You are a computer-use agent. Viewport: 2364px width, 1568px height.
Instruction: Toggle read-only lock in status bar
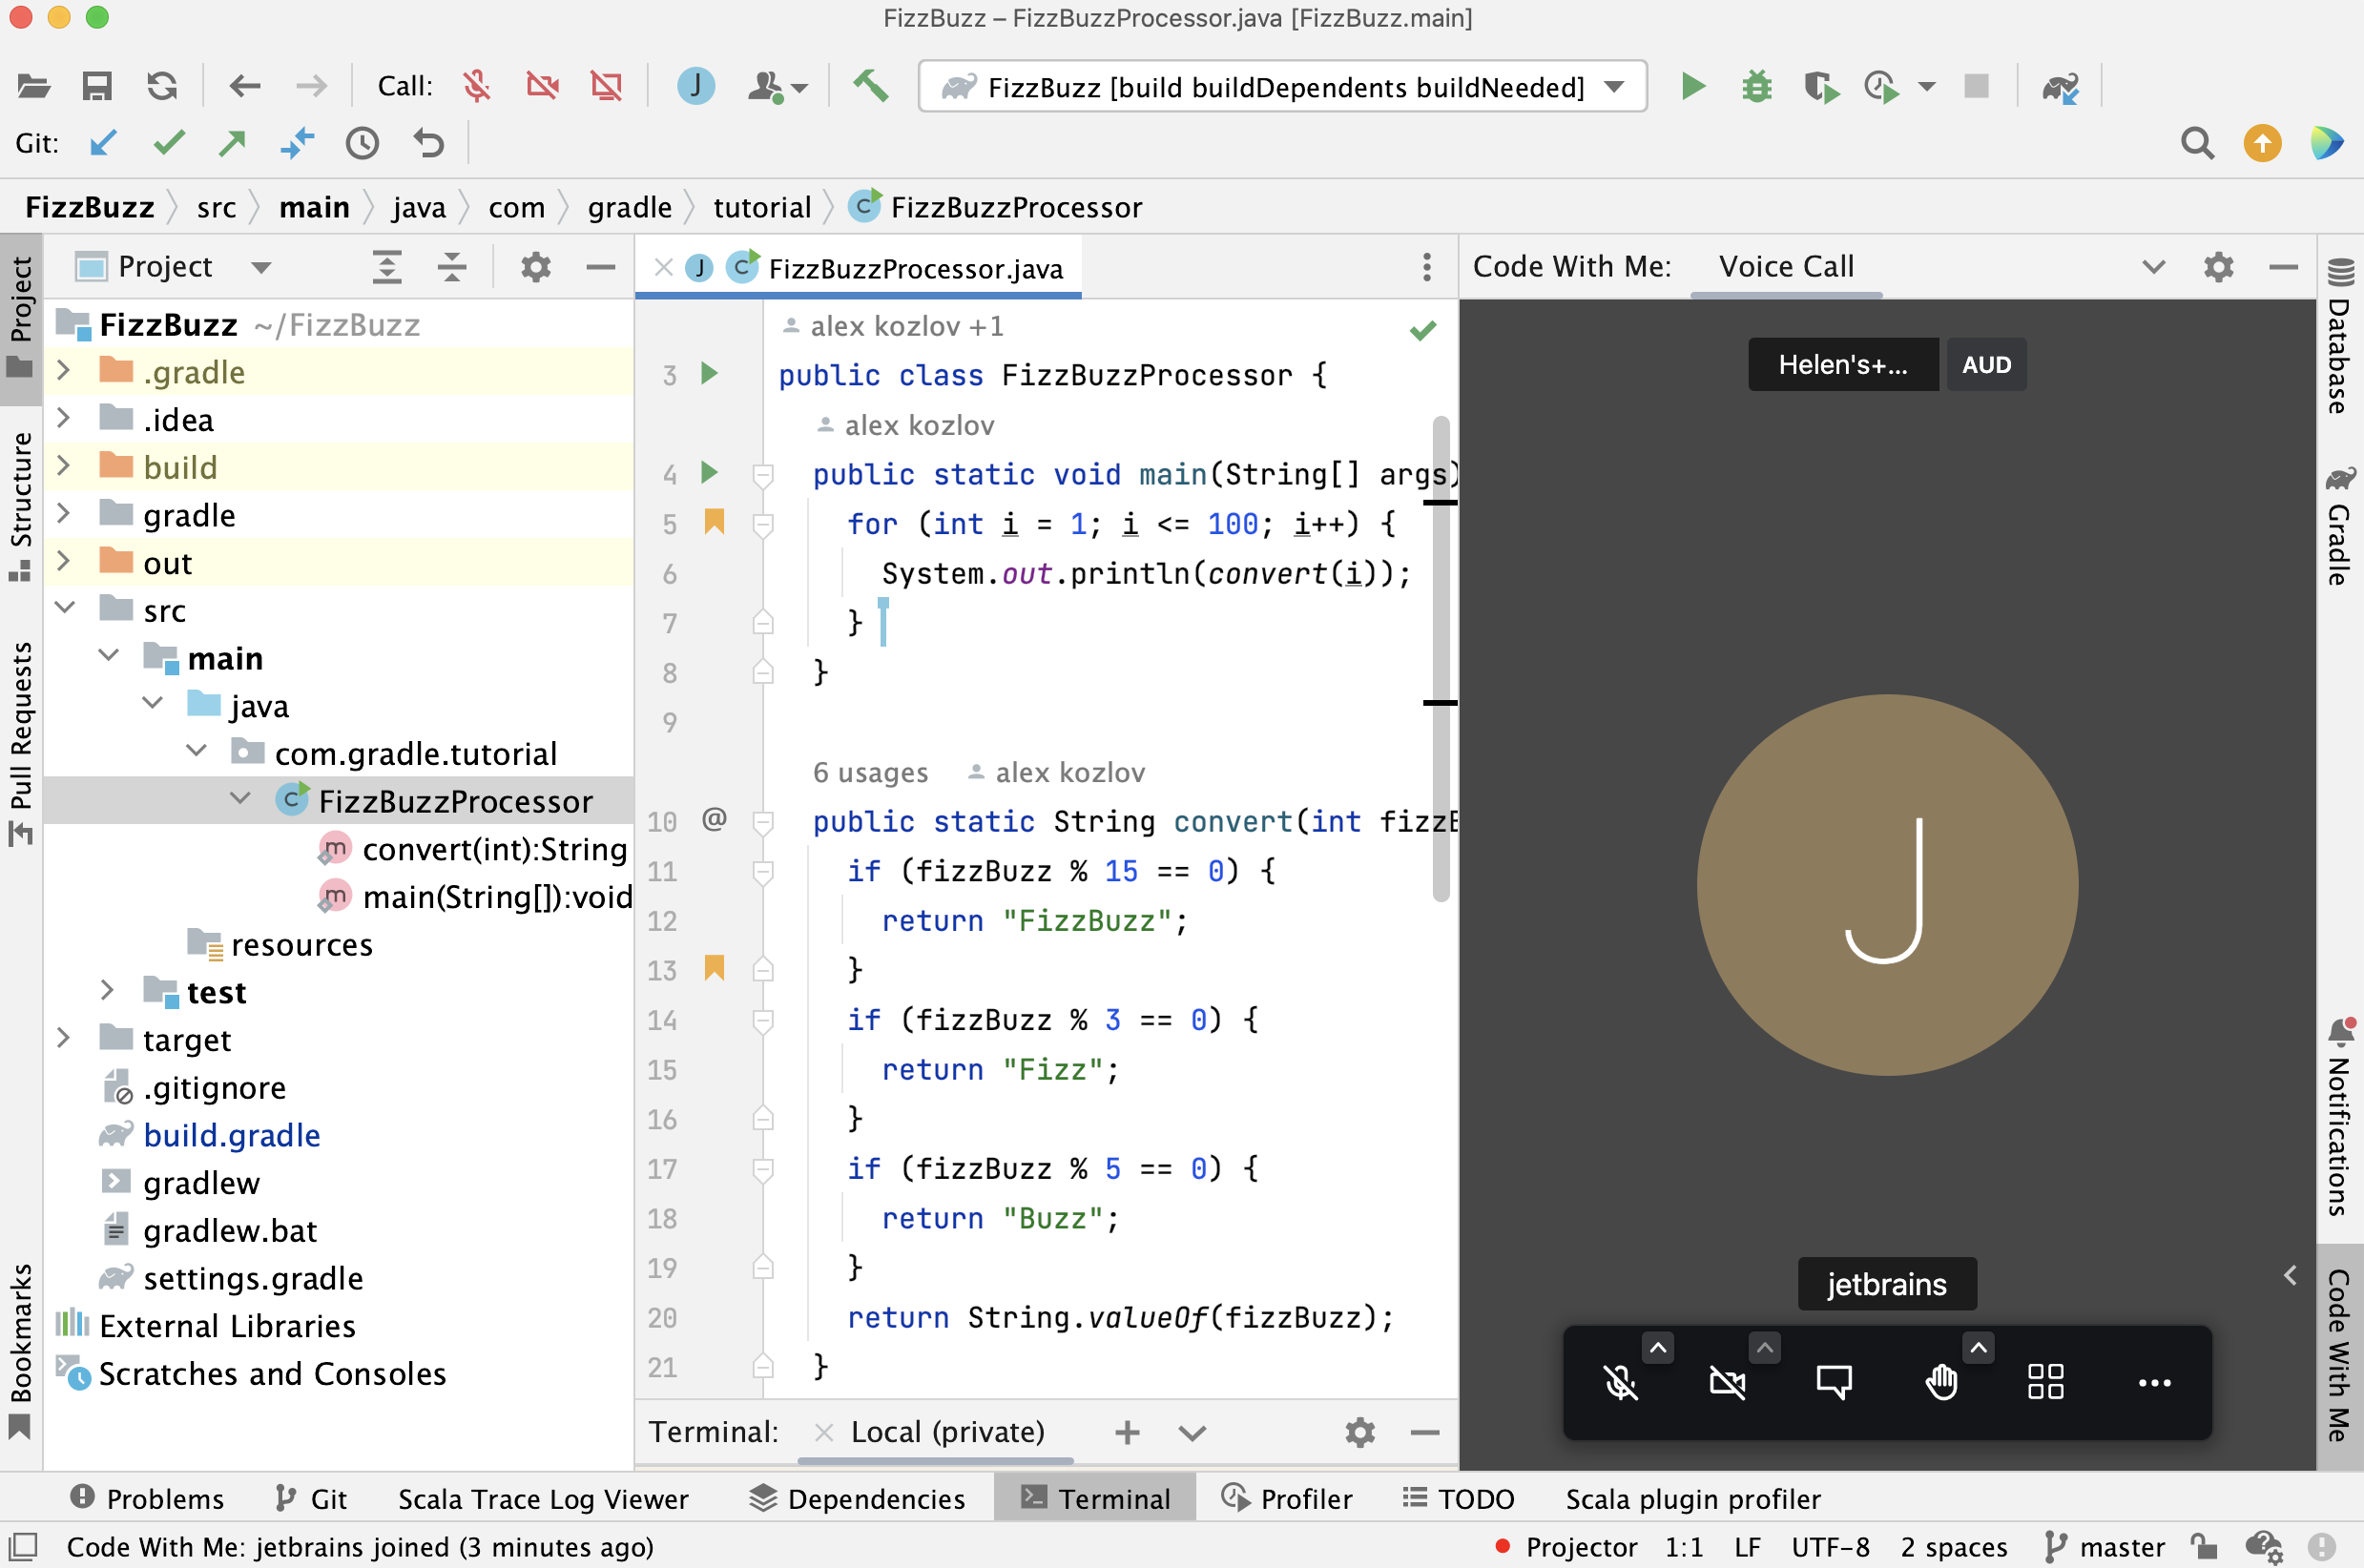2205,1548
